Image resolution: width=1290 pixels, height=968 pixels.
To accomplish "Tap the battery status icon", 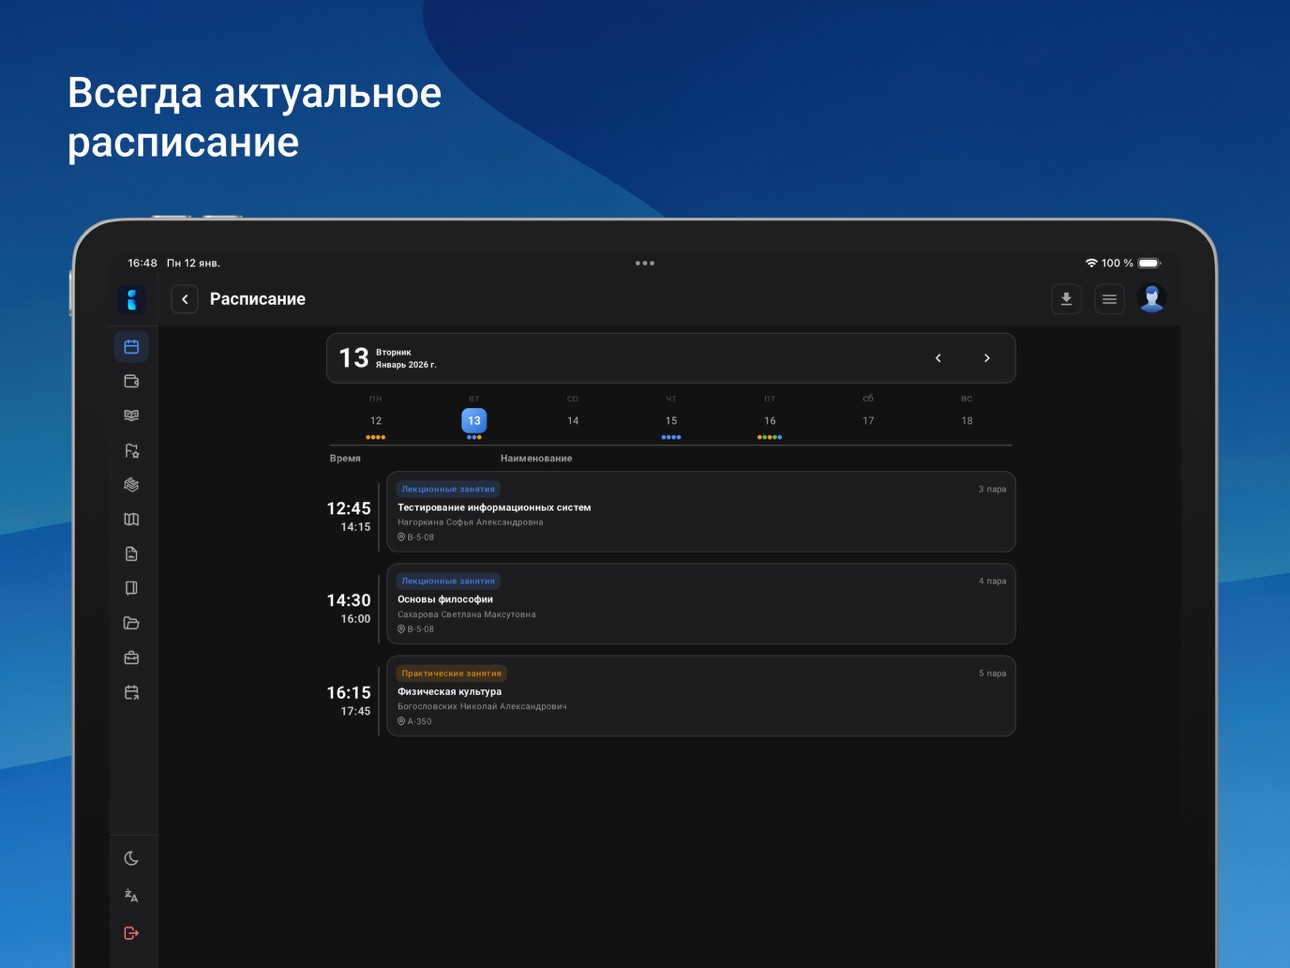I will [x=1150, y=263].
